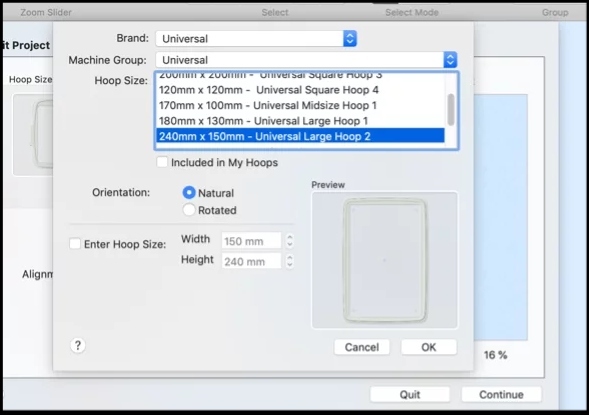Click the Width field showing 150 mm
The height and width of the screenshot is (415, 589).
point(251,241)
